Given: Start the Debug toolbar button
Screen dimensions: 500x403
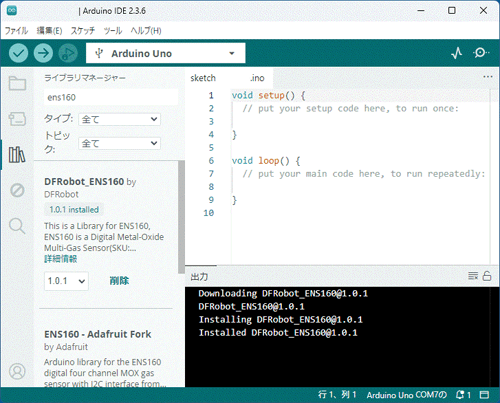Looking at the screenshot, I should click(x=68, y=53).
